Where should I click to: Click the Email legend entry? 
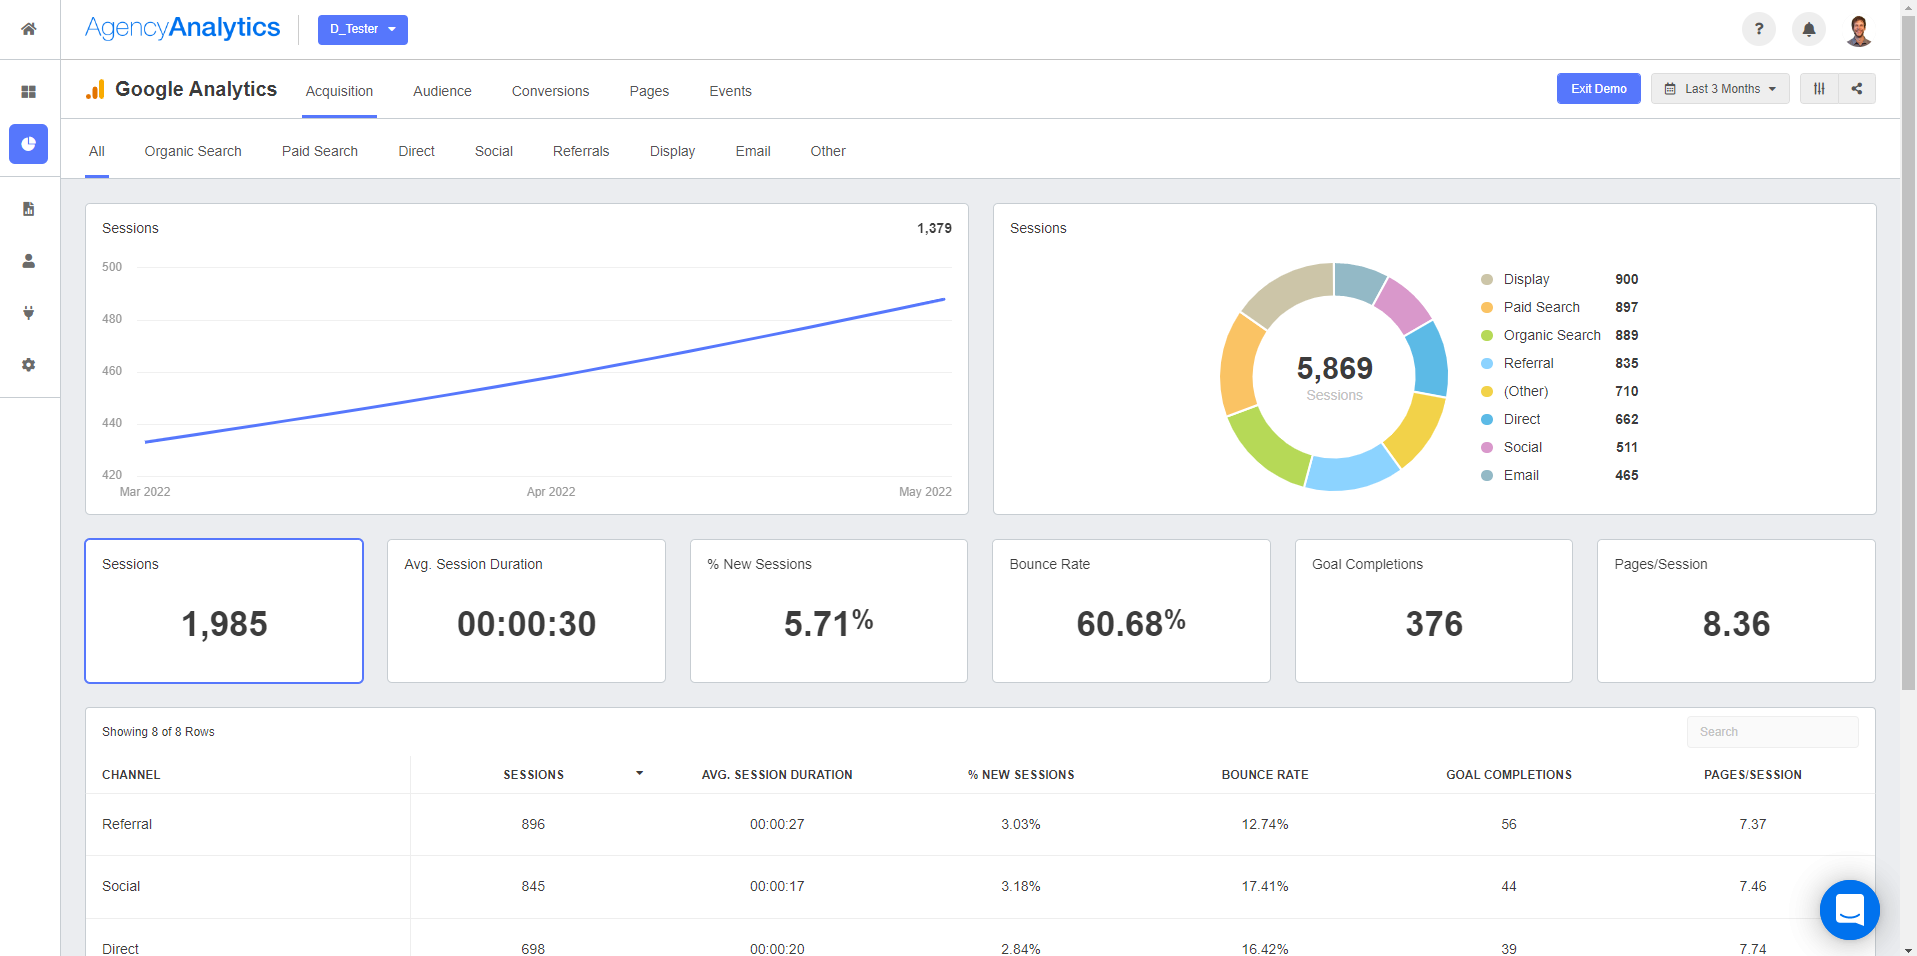(1559, 476)
